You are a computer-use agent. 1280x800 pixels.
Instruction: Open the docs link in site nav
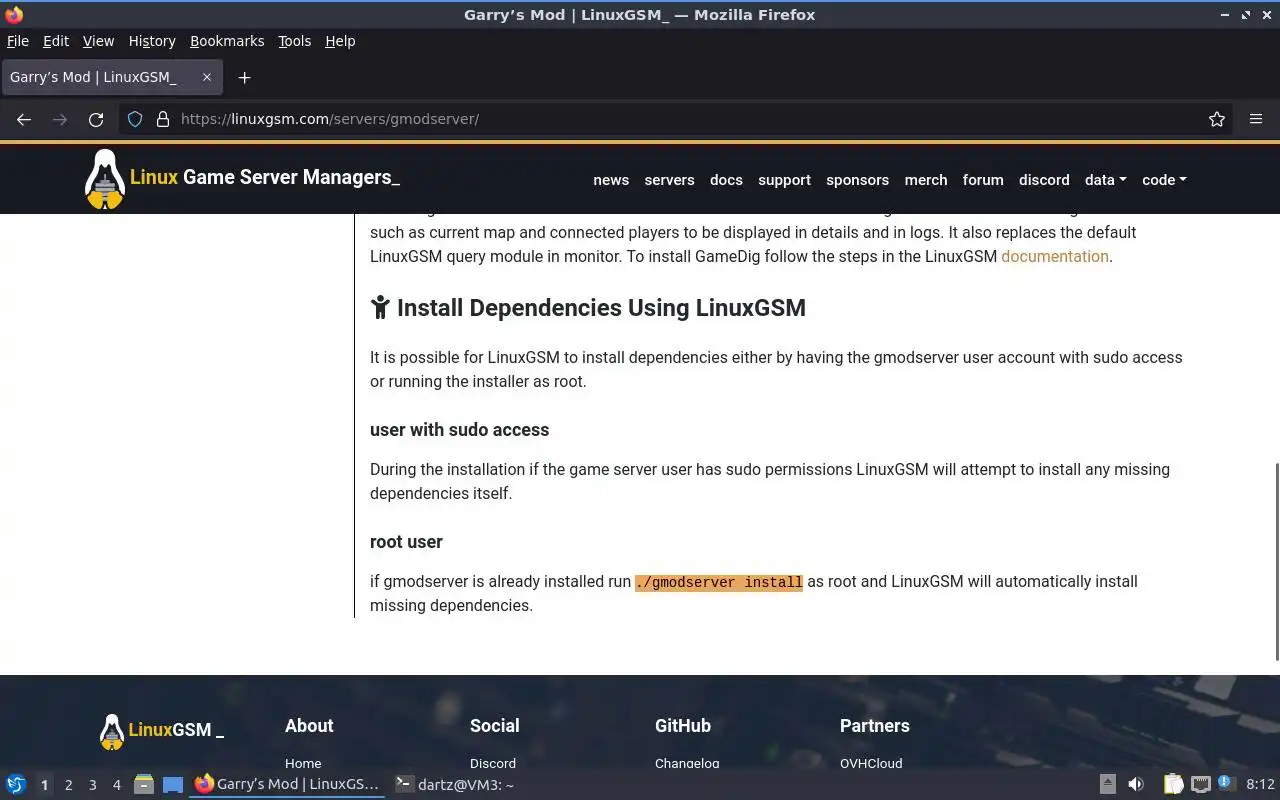[x=726, y=180]
